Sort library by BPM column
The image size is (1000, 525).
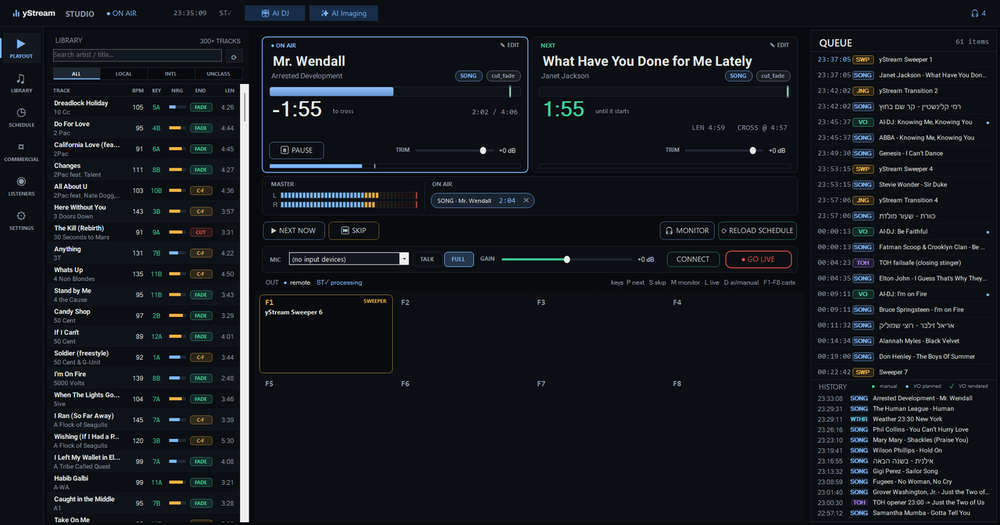(138, 91)
